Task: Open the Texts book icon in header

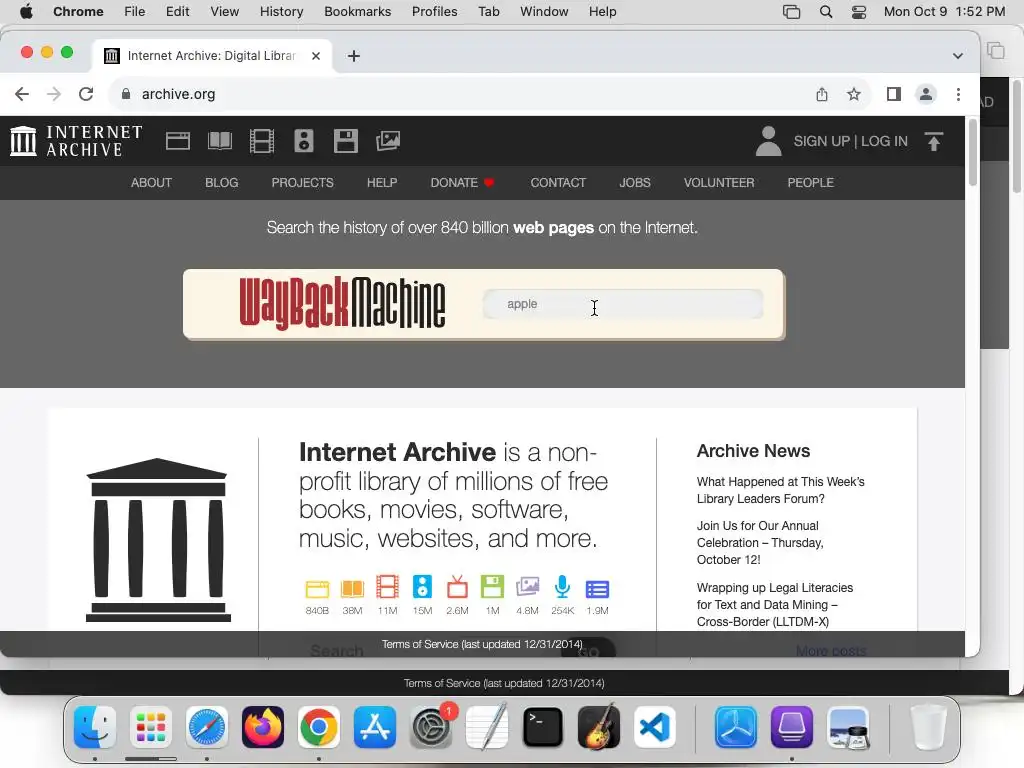Action: [220, 141]
